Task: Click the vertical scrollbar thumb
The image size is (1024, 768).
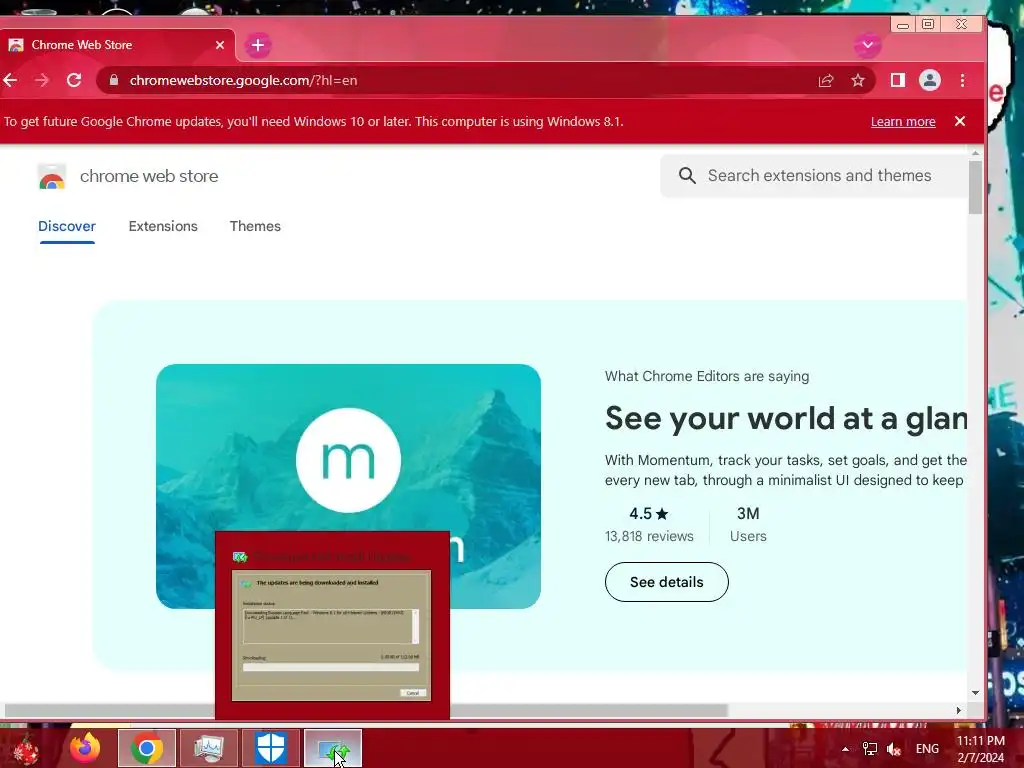Action: [975, 187]
